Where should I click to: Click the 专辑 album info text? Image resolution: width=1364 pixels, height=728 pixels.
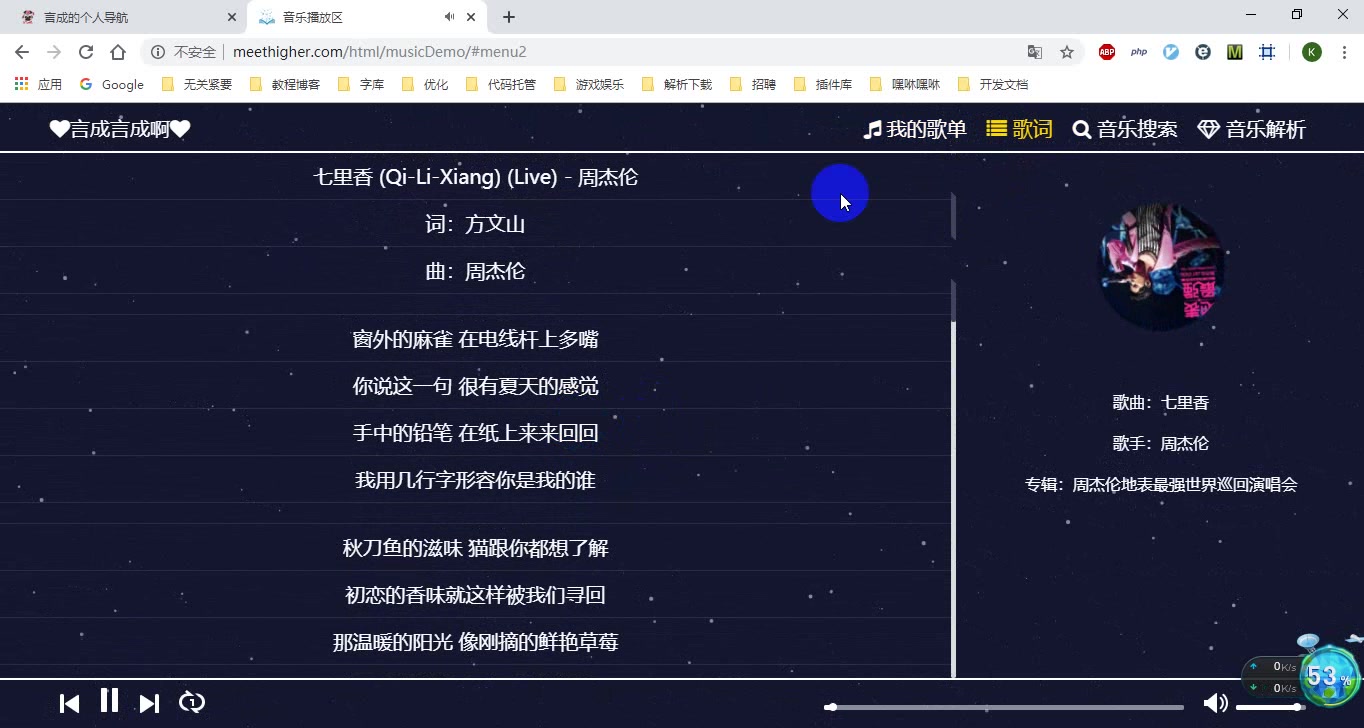coord(1161,485)
